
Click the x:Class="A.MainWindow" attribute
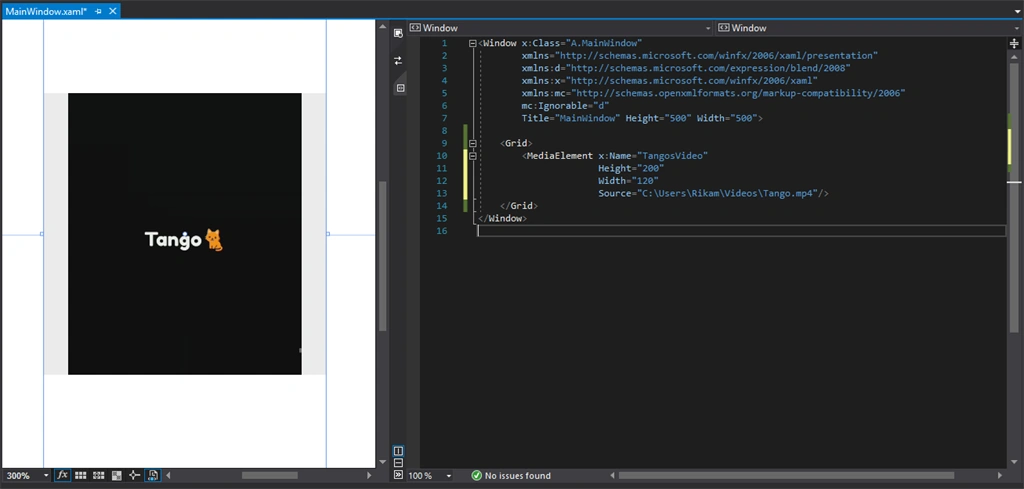click(582, 44)
